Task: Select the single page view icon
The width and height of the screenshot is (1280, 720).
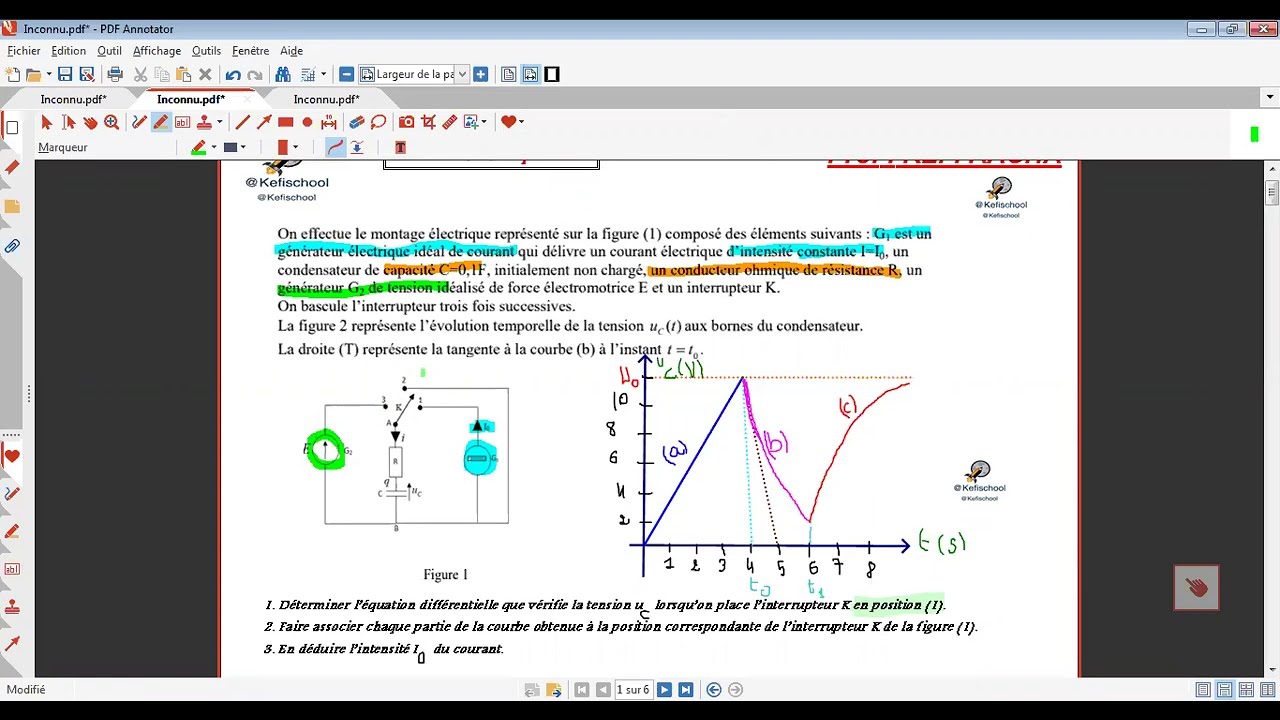Action: point(509,74)
